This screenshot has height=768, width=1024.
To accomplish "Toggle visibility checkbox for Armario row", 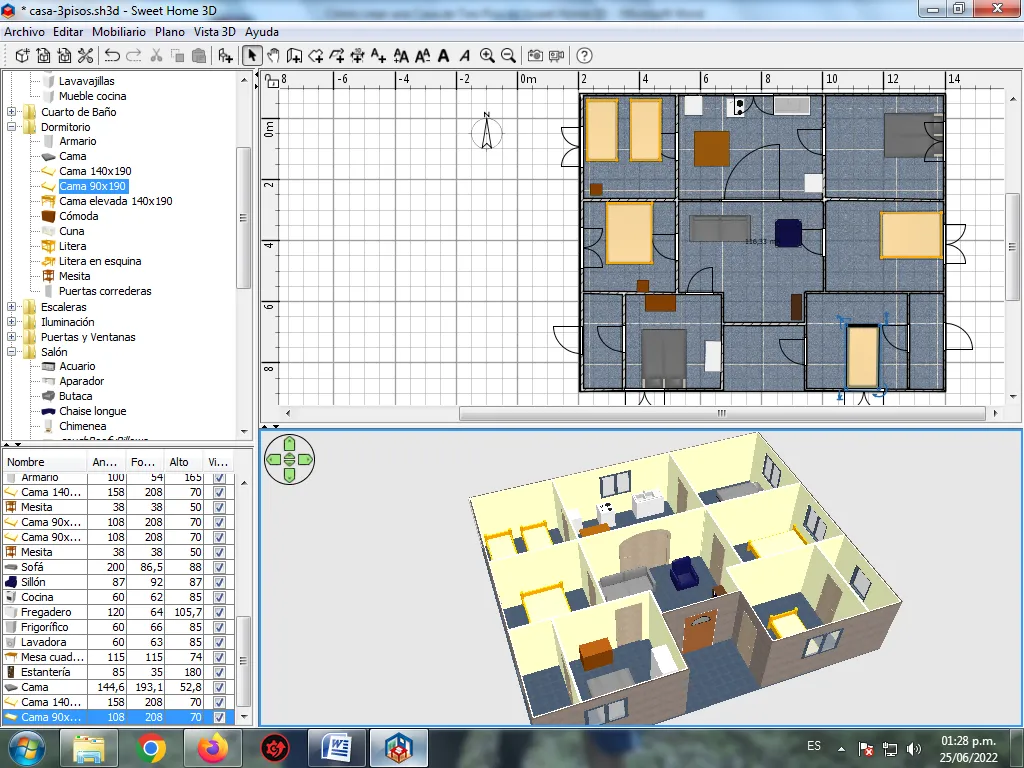I will [x=219, y=478].
